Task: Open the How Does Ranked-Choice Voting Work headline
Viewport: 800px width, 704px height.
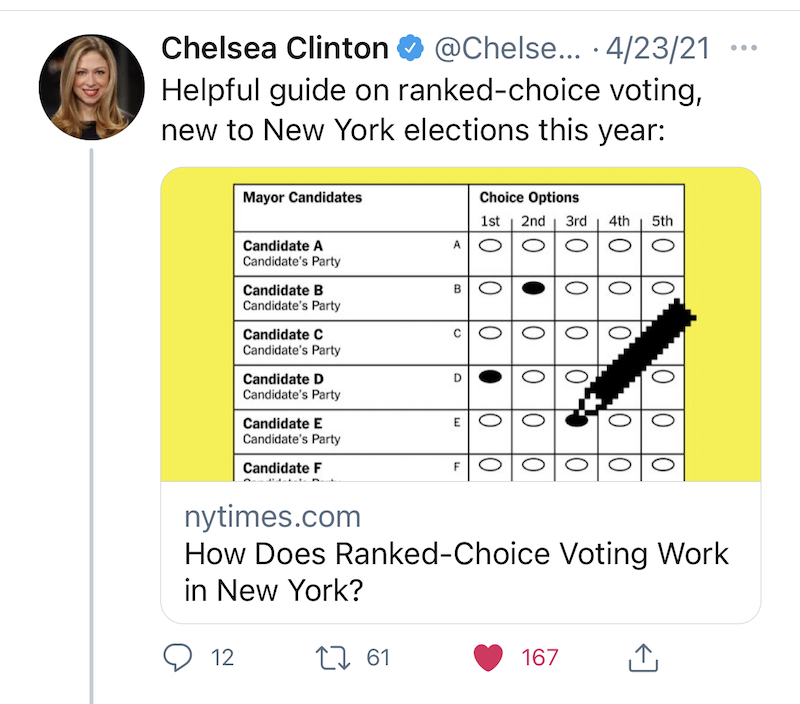Action: click(x=457, y=571)
